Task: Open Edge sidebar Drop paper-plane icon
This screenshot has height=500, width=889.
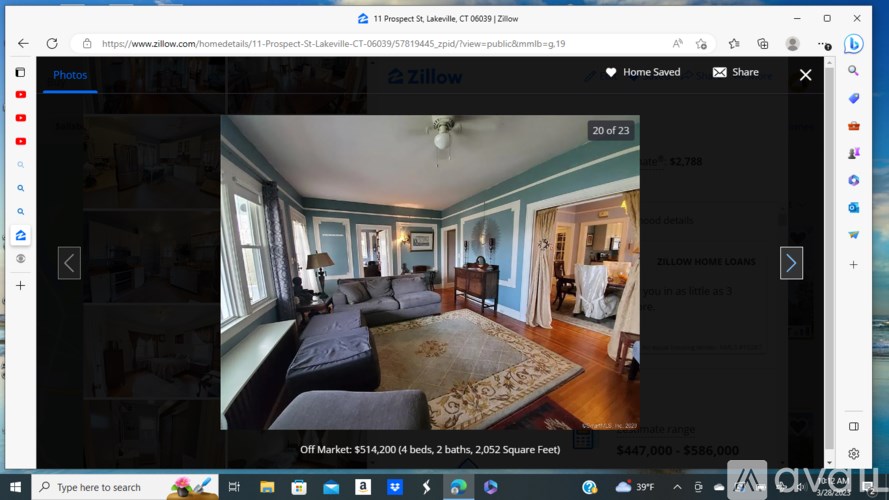Action: click(853, 235)
